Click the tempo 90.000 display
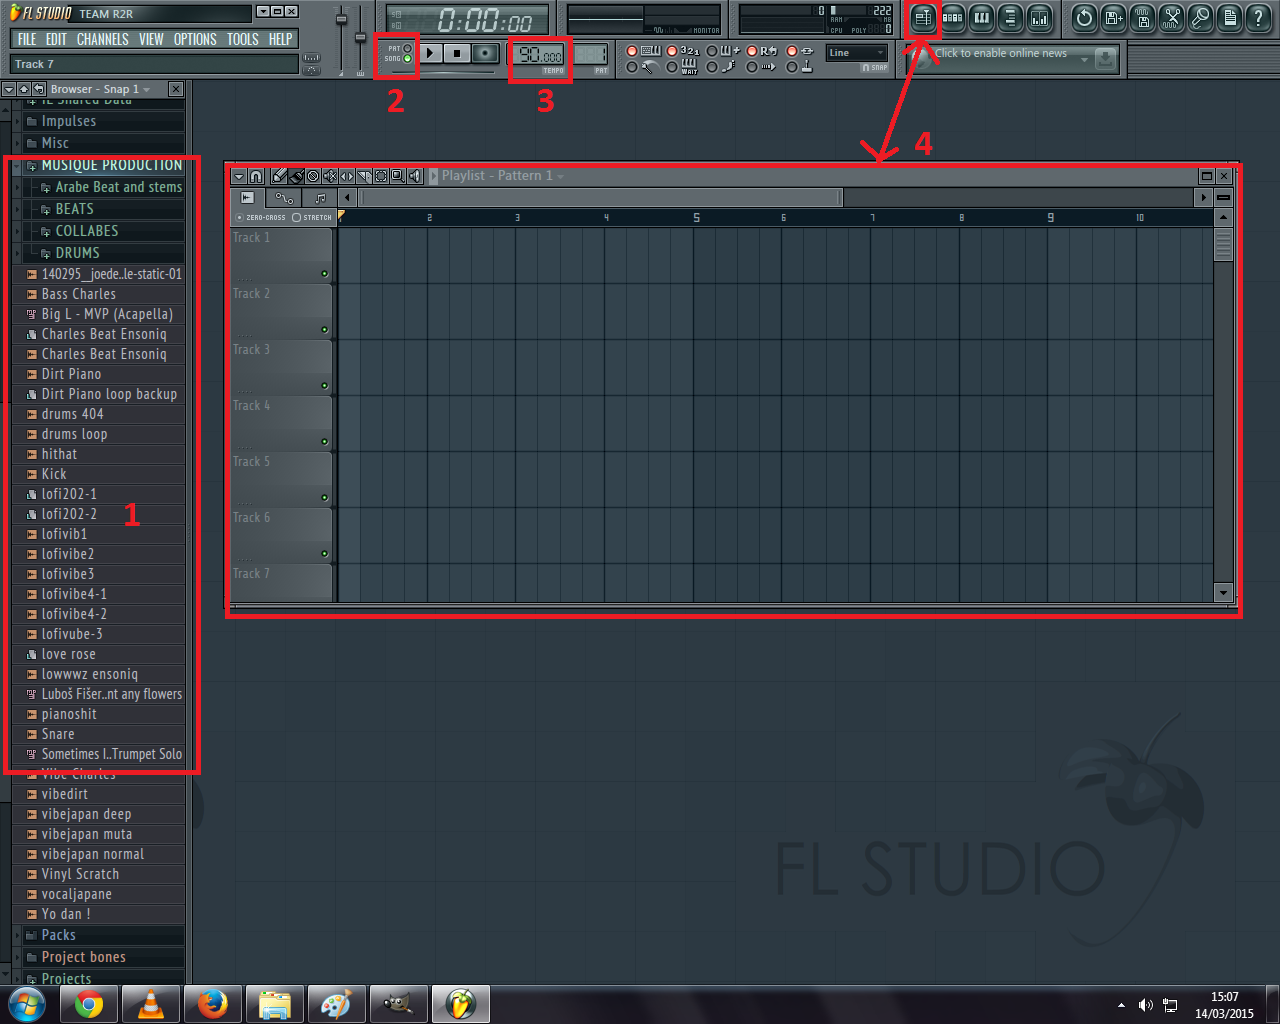 pos(541,55)
